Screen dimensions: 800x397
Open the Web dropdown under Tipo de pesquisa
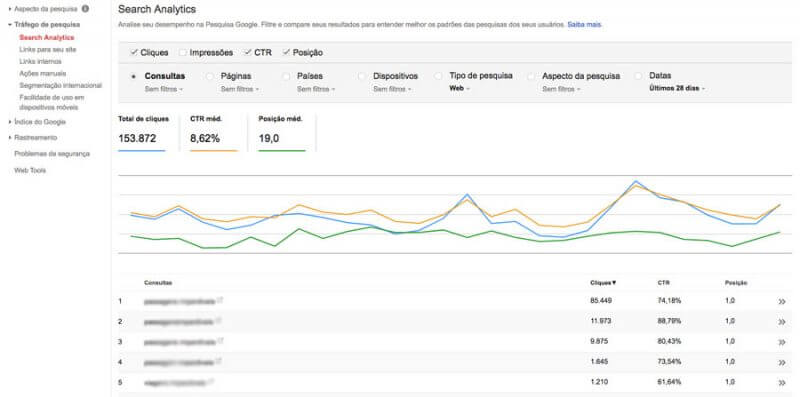point(459,88)
